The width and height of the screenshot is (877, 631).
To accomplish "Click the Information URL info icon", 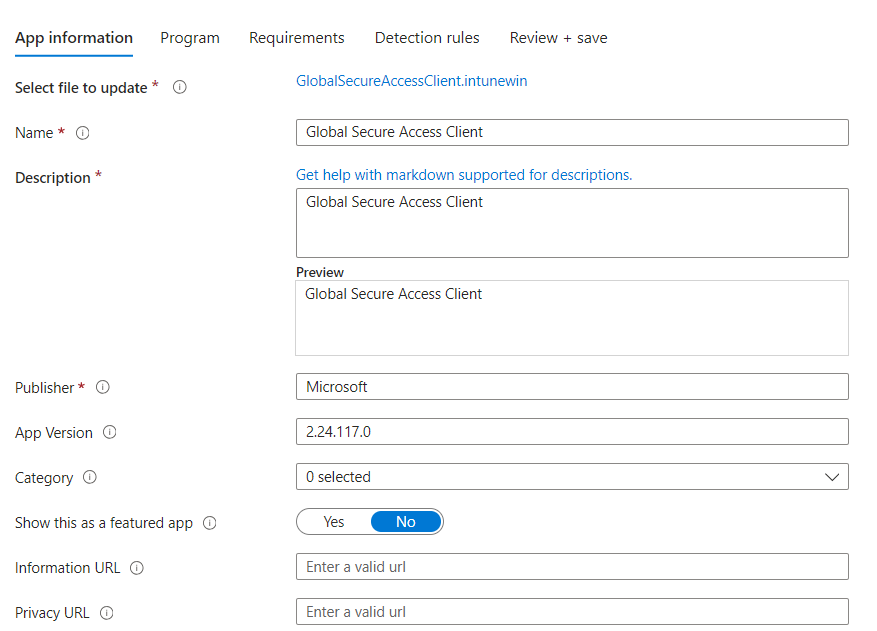I will (x=137, y=568).
